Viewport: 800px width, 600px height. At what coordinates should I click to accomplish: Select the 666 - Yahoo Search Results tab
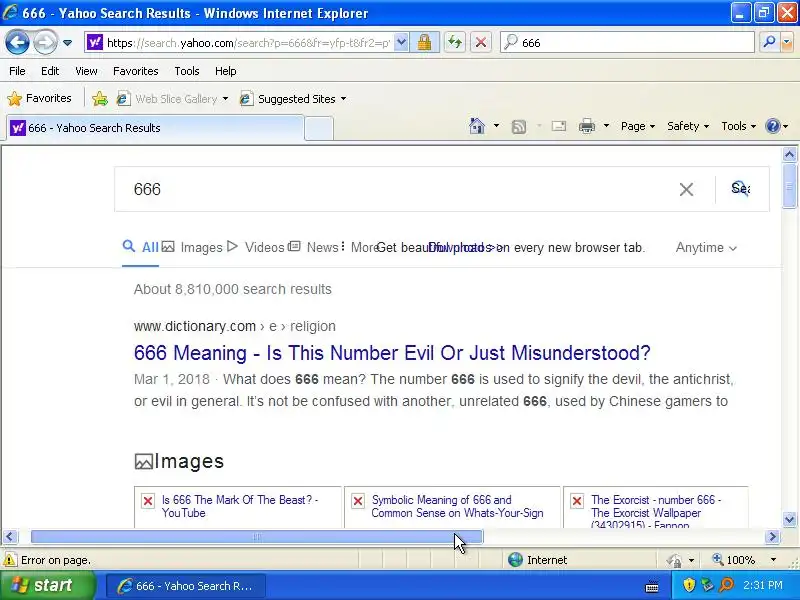[156, 128]
